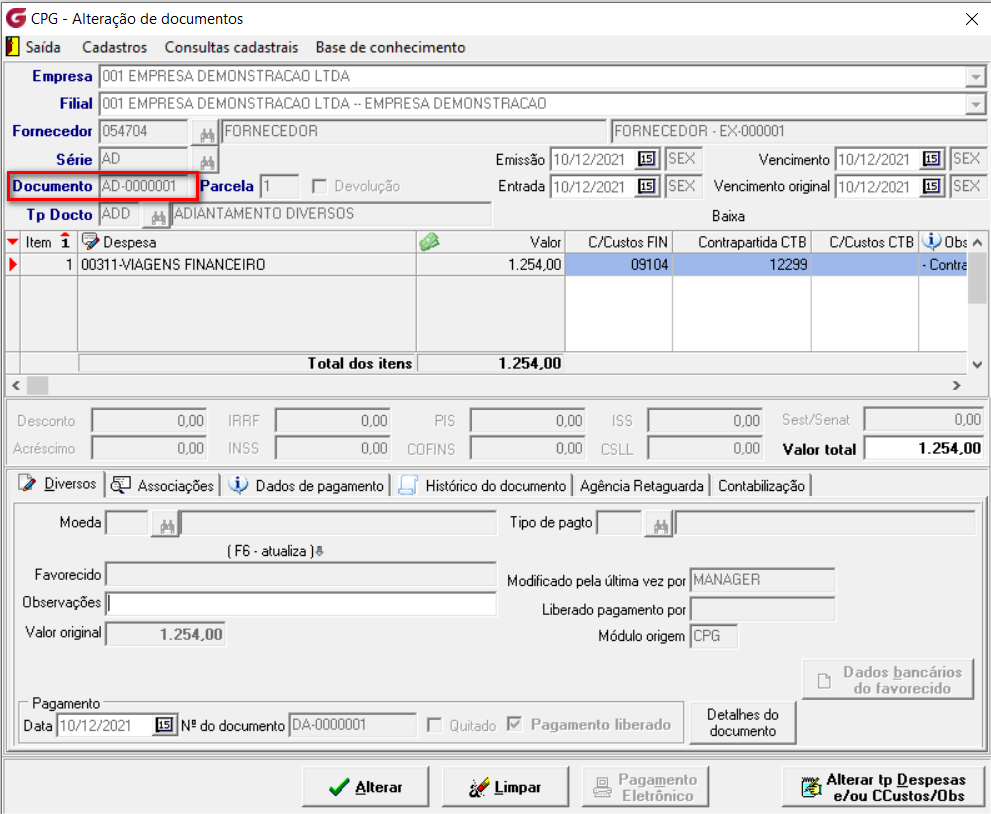Toggle the Pagamento liberado checkbox
991x814 pixels.
pos(515,724)
